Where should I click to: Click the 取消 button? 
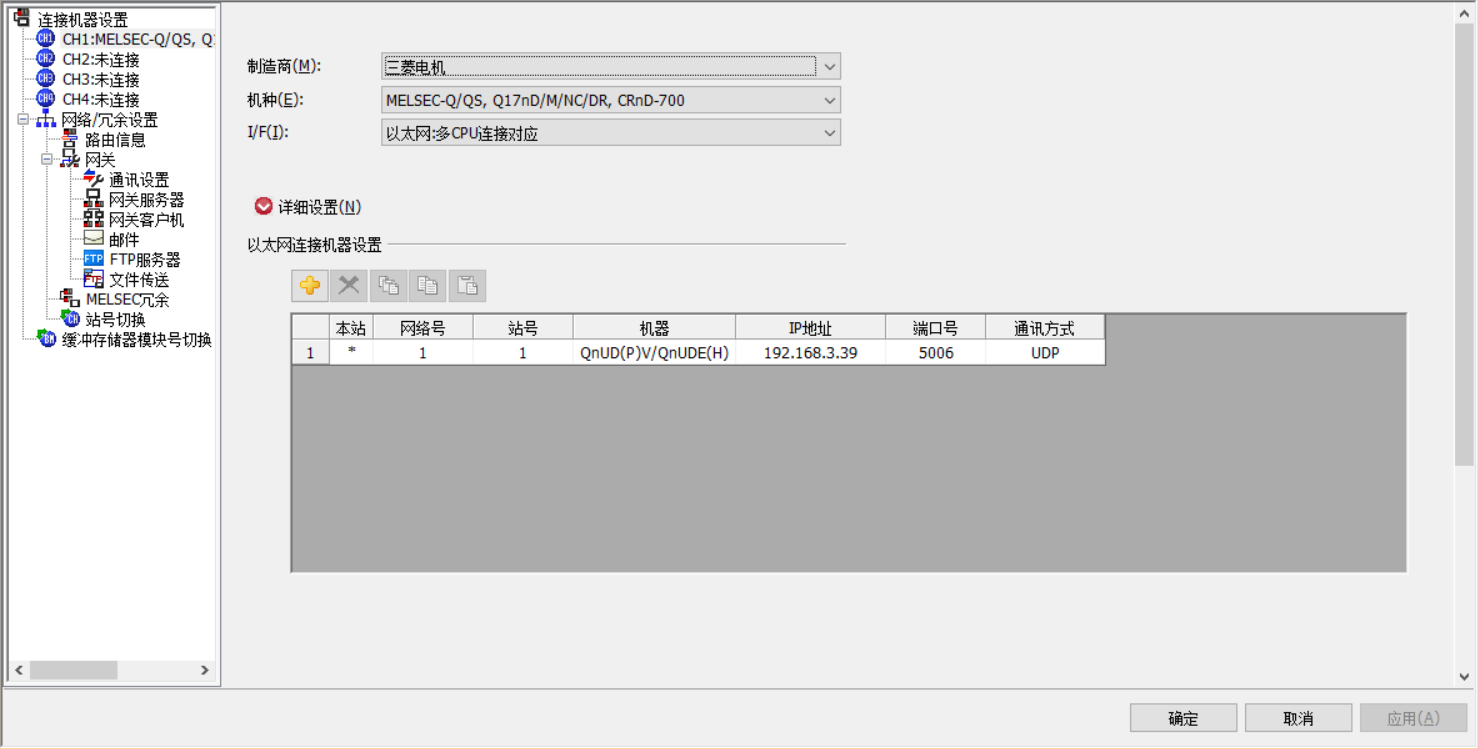pos(1298,718)
